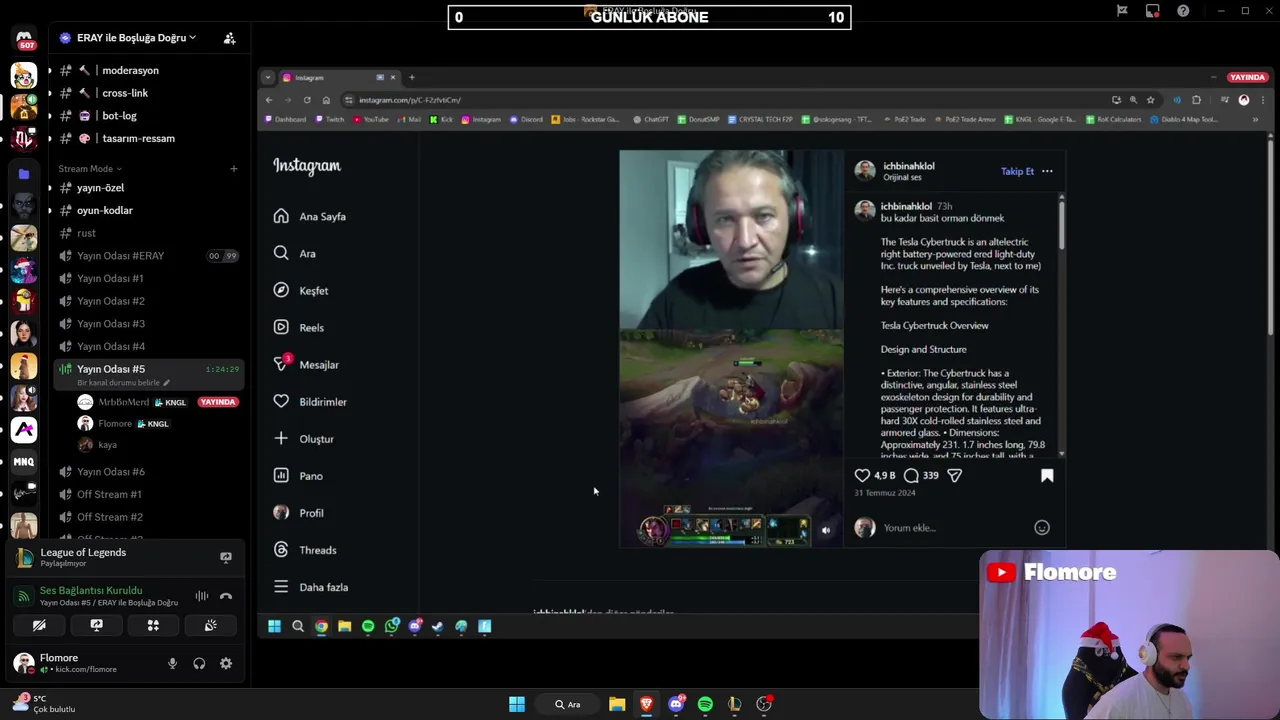Expand the Daha fazla menu
1280x720 pixels.
311,586
